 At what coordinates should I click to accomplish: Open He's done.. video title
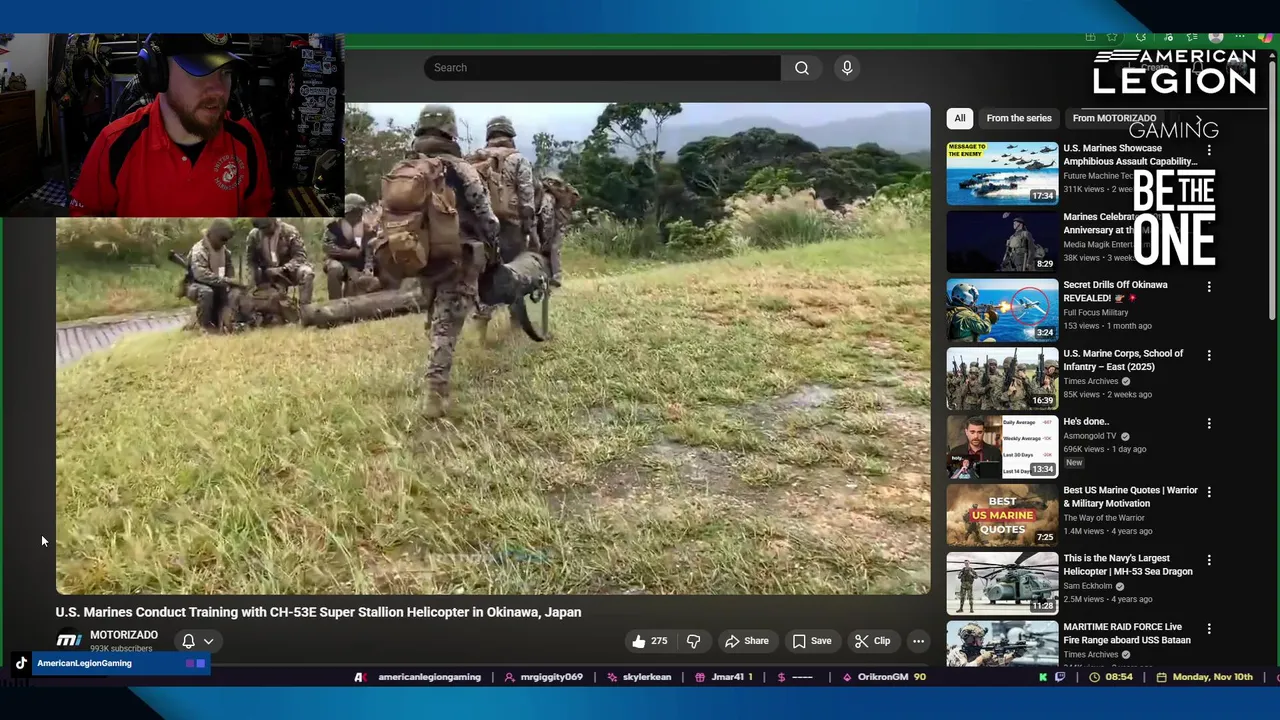(1086, 422)
